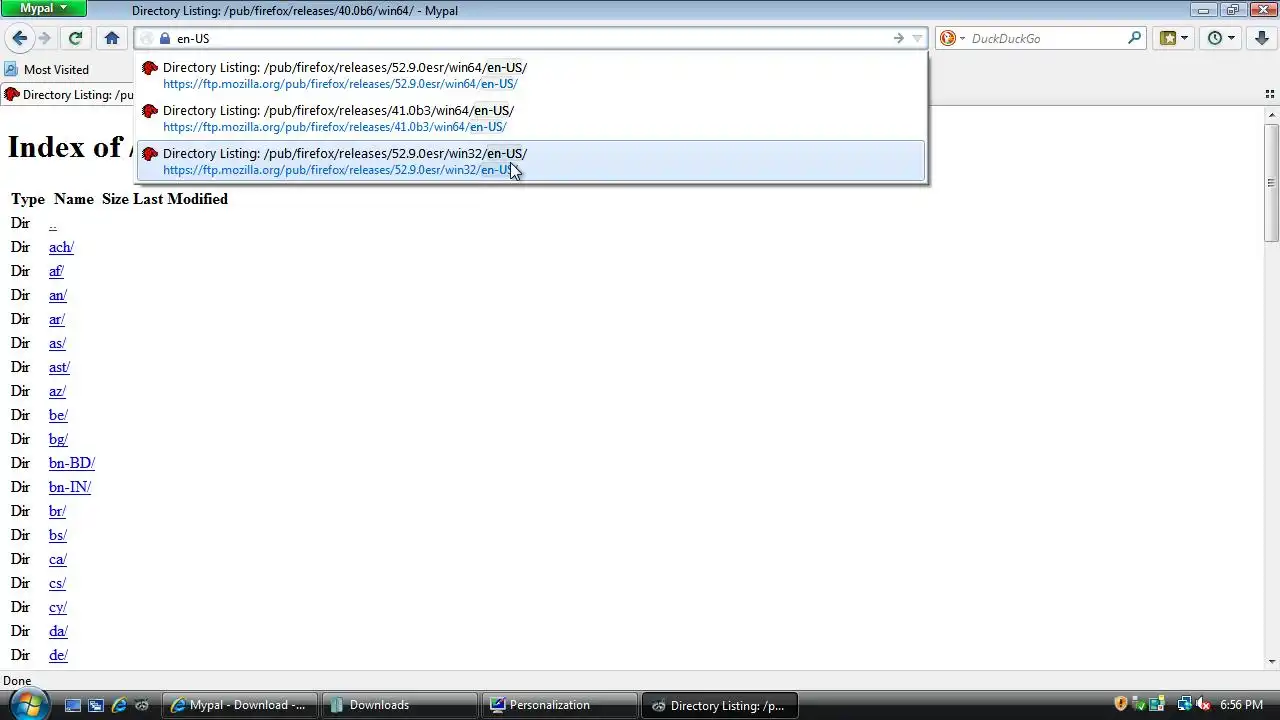1280x720 pixels.
Task: Click the Go arrow in the address bar
Action: pos(898,38)
